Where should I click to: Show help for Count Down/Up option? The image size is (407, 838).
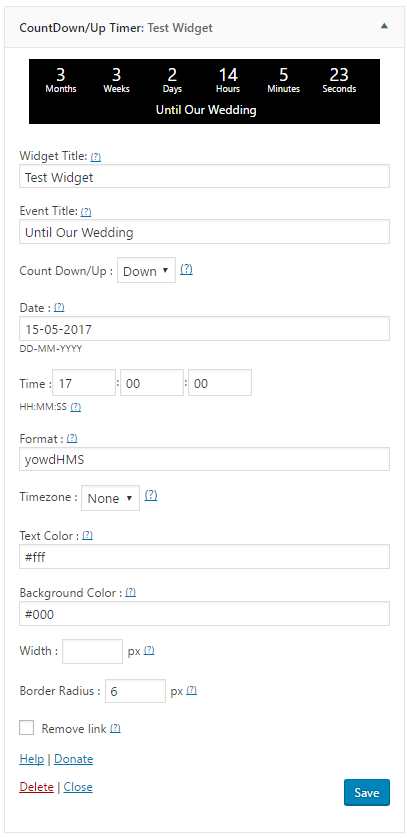tap(186, 270)
